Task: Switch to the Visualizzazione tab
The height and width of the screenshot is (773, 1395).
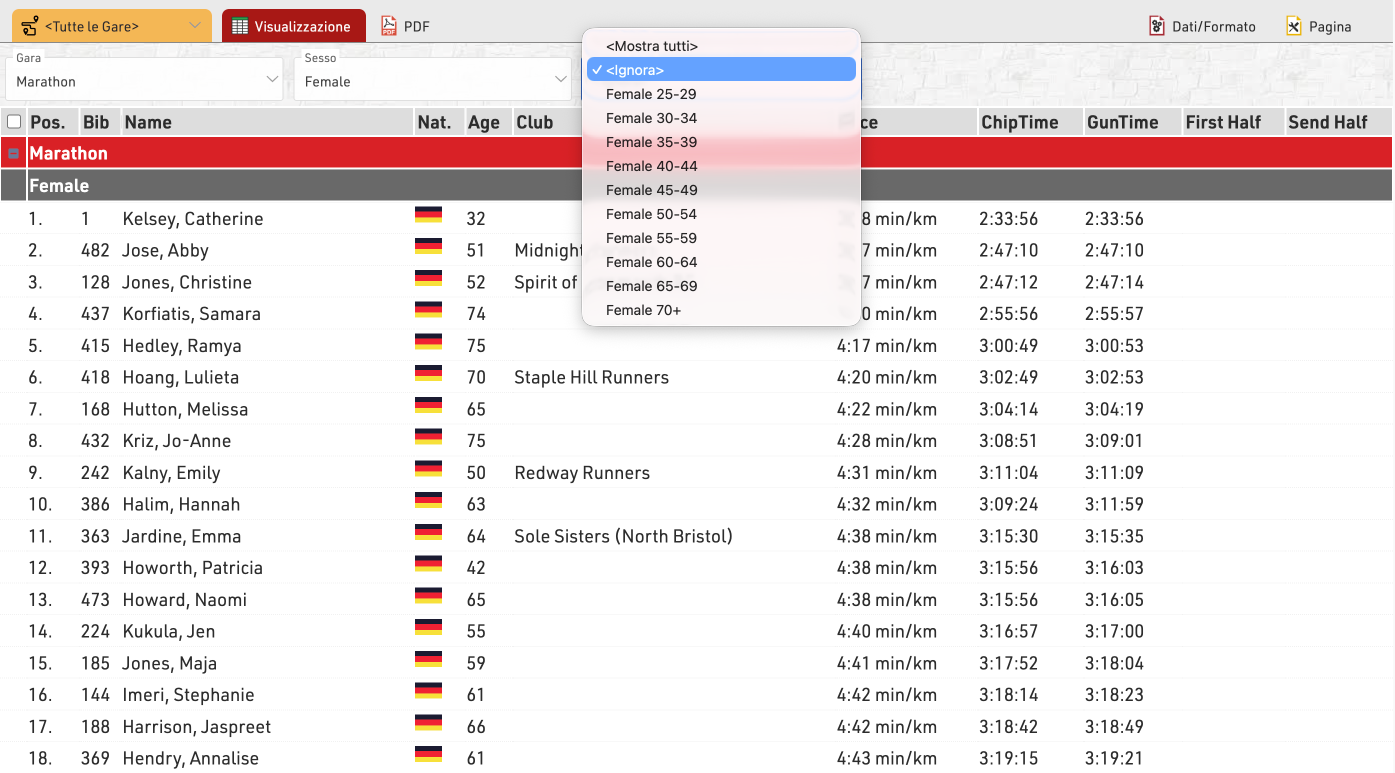Action: click(293, 26)
